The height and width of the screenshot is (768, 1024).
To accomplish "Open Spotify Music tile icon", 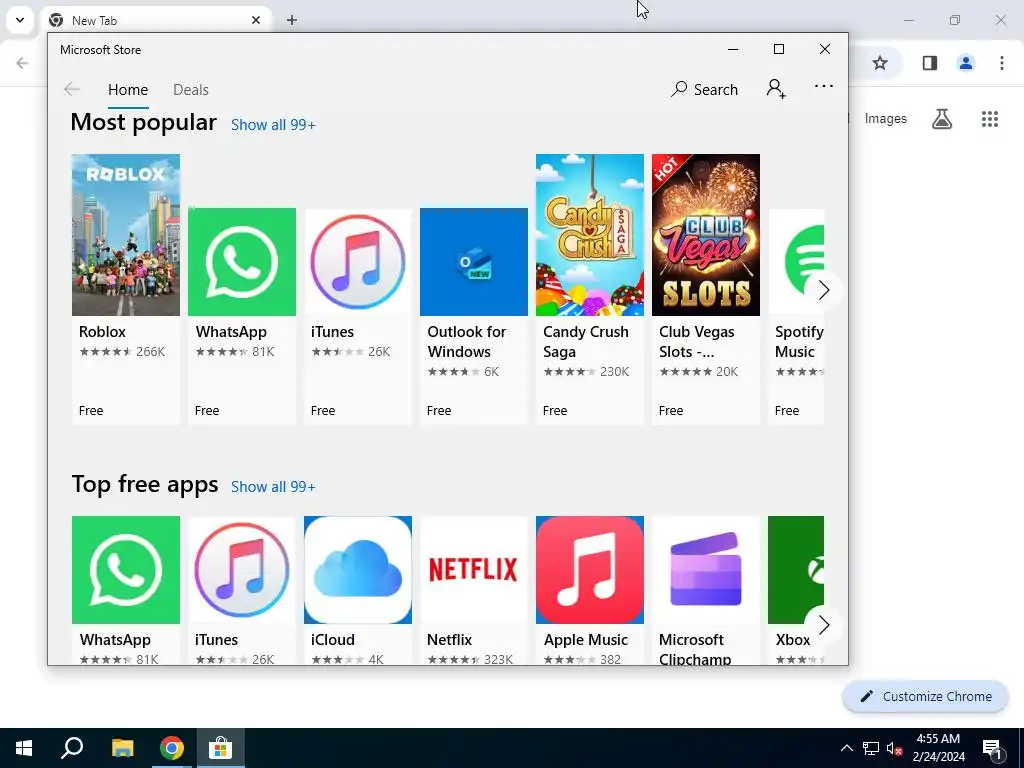I will 796,262.
